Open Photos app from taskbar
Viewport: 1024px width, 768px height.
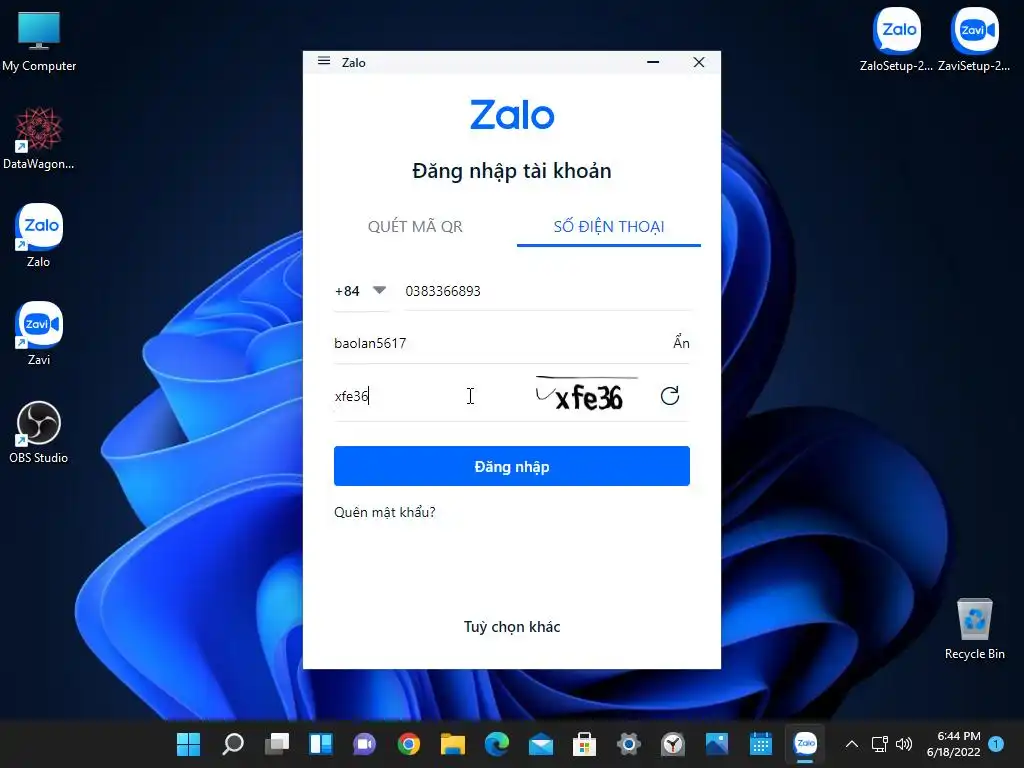pyautogui.click(x=716, y=744)
